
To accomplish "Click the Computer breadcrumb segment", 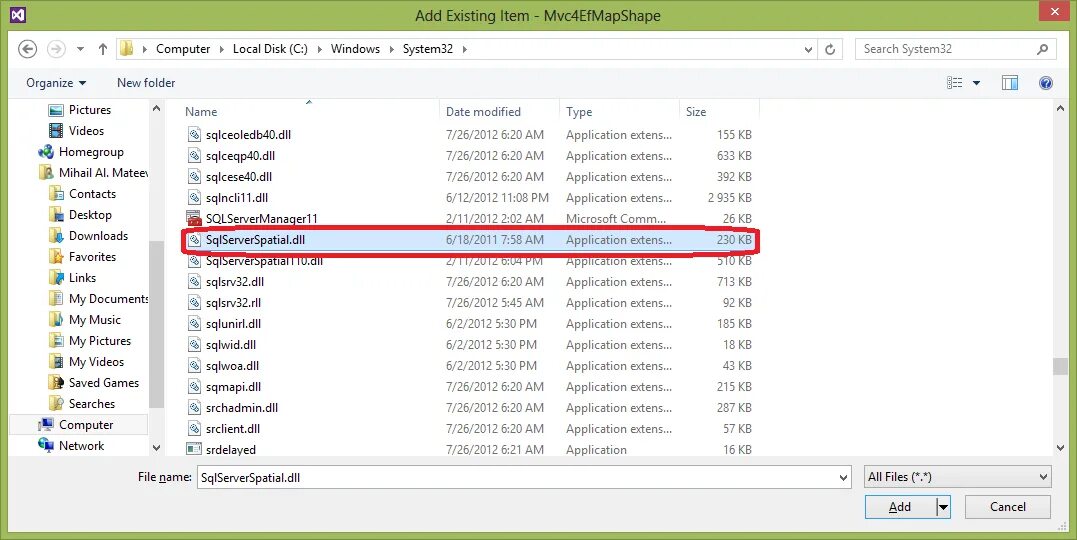I will click(x=183, y=49).
